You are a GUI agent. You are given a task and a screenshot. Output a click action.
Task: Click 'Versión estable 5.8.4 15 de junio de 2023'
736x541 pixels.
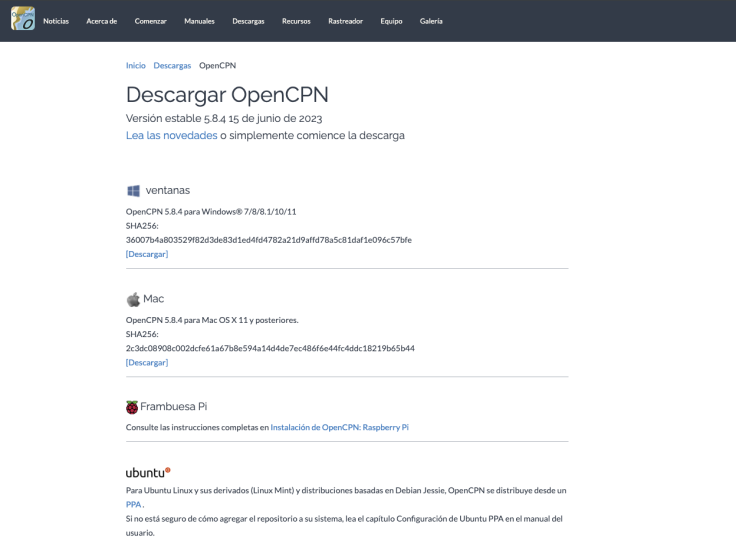224,119
